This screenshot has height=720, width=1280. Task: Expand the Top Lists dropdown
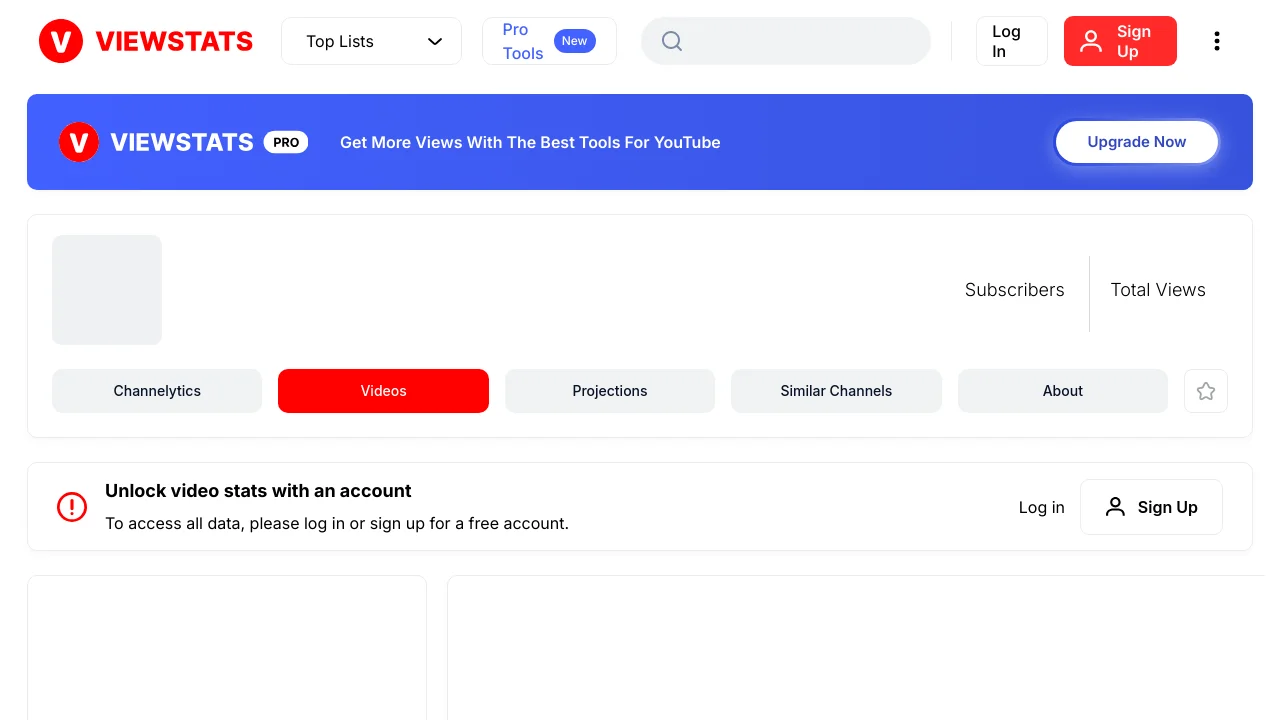[x=371, y=41]
